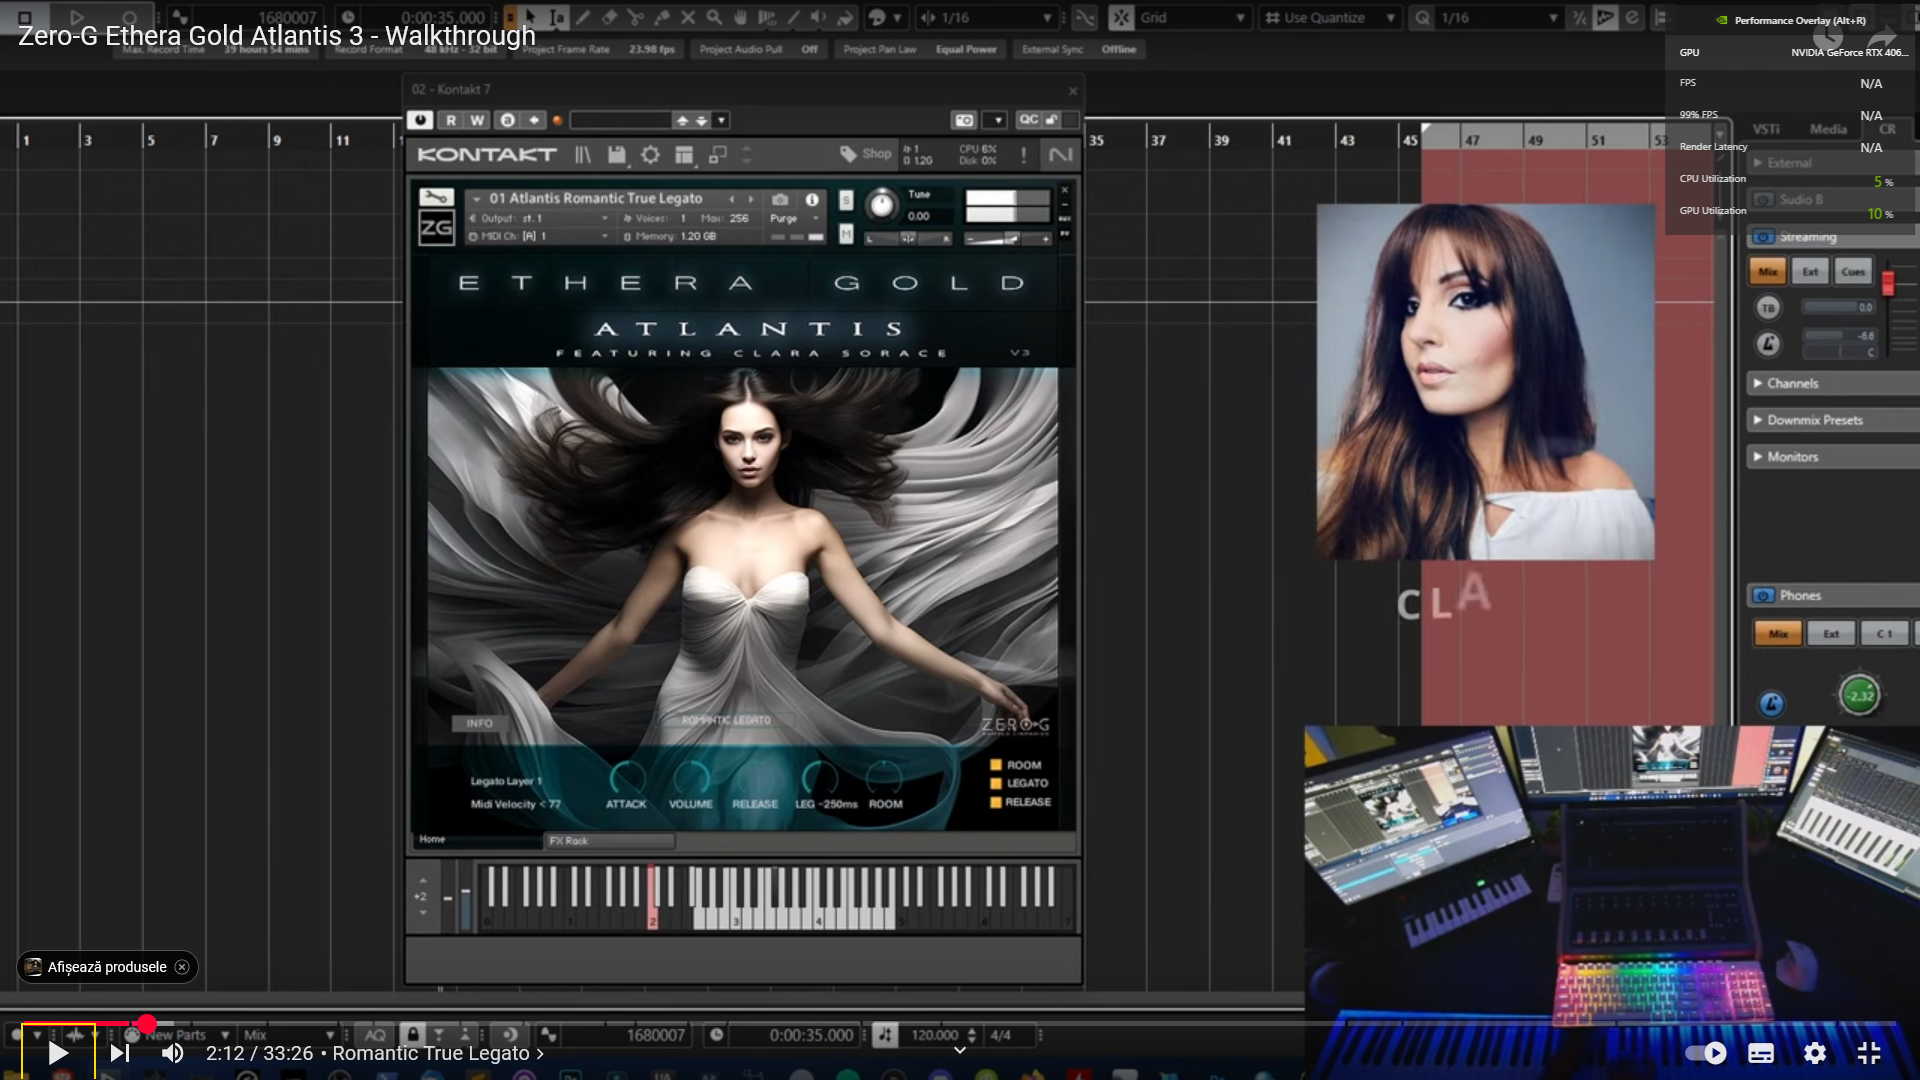Click plugin window camera snapshot icon

pyautogui.click(x=963, y=120)
